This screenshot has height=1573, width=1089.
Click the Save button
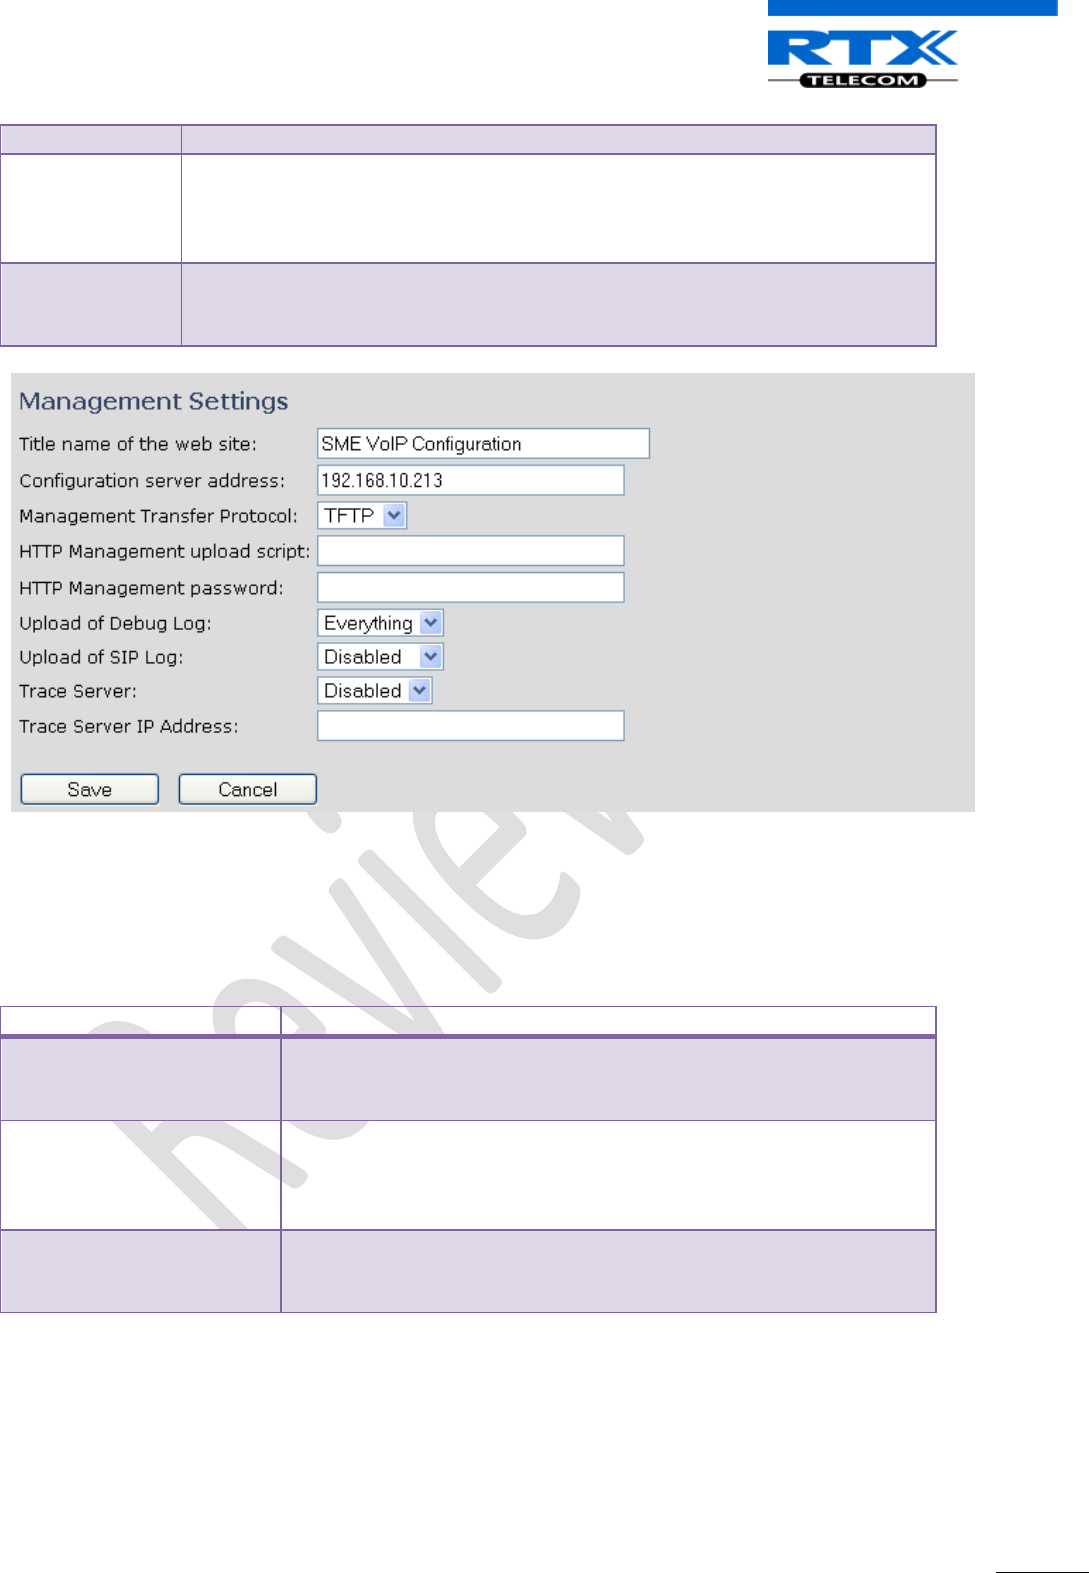pyautogui.click(x=90, y=789)
